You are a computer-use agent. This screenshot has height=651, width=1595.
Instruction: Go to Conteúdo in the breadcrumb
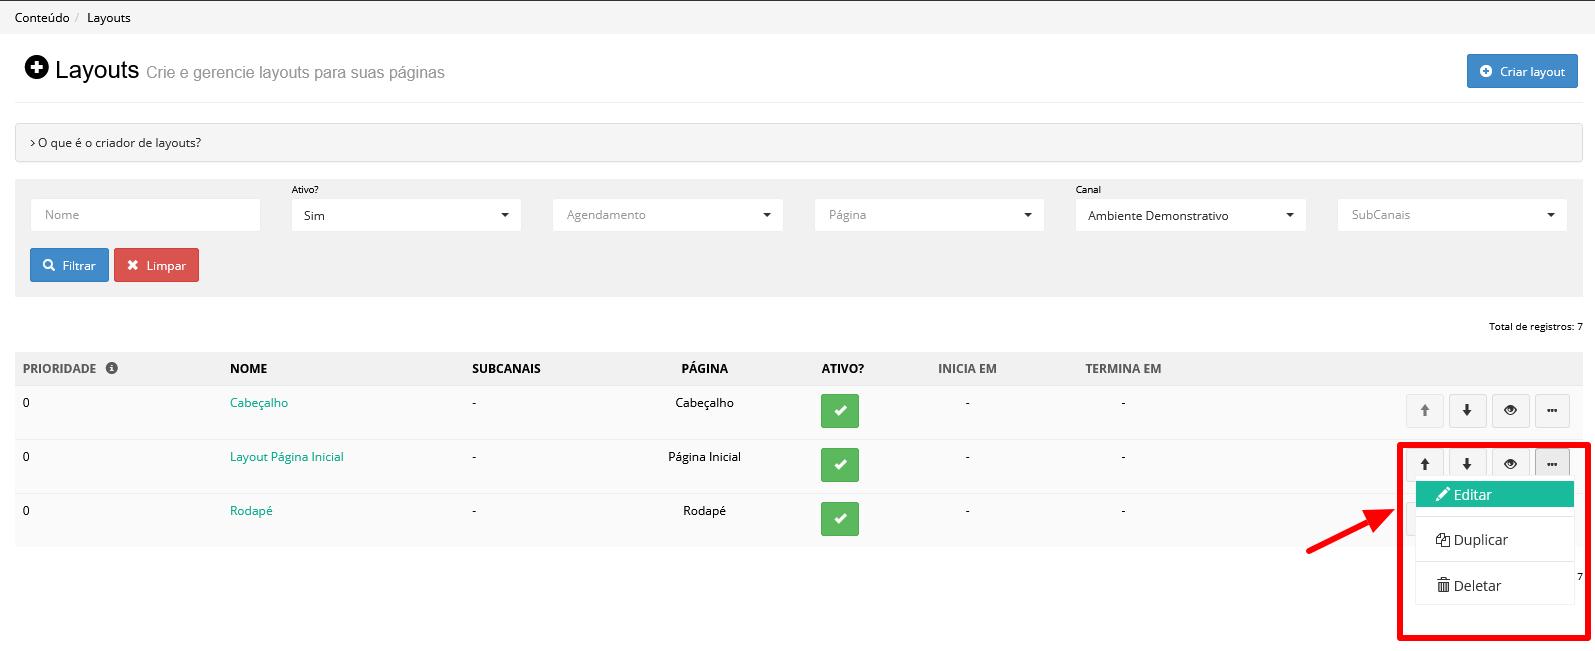pyautogui.click(x=42, y=18)
